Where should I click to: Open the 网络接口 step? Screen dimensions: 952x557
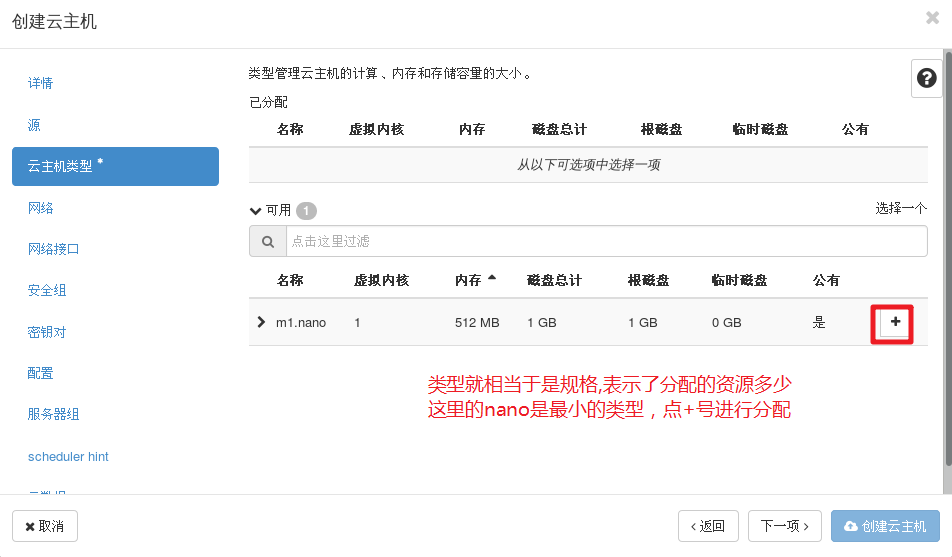(54, 249)
